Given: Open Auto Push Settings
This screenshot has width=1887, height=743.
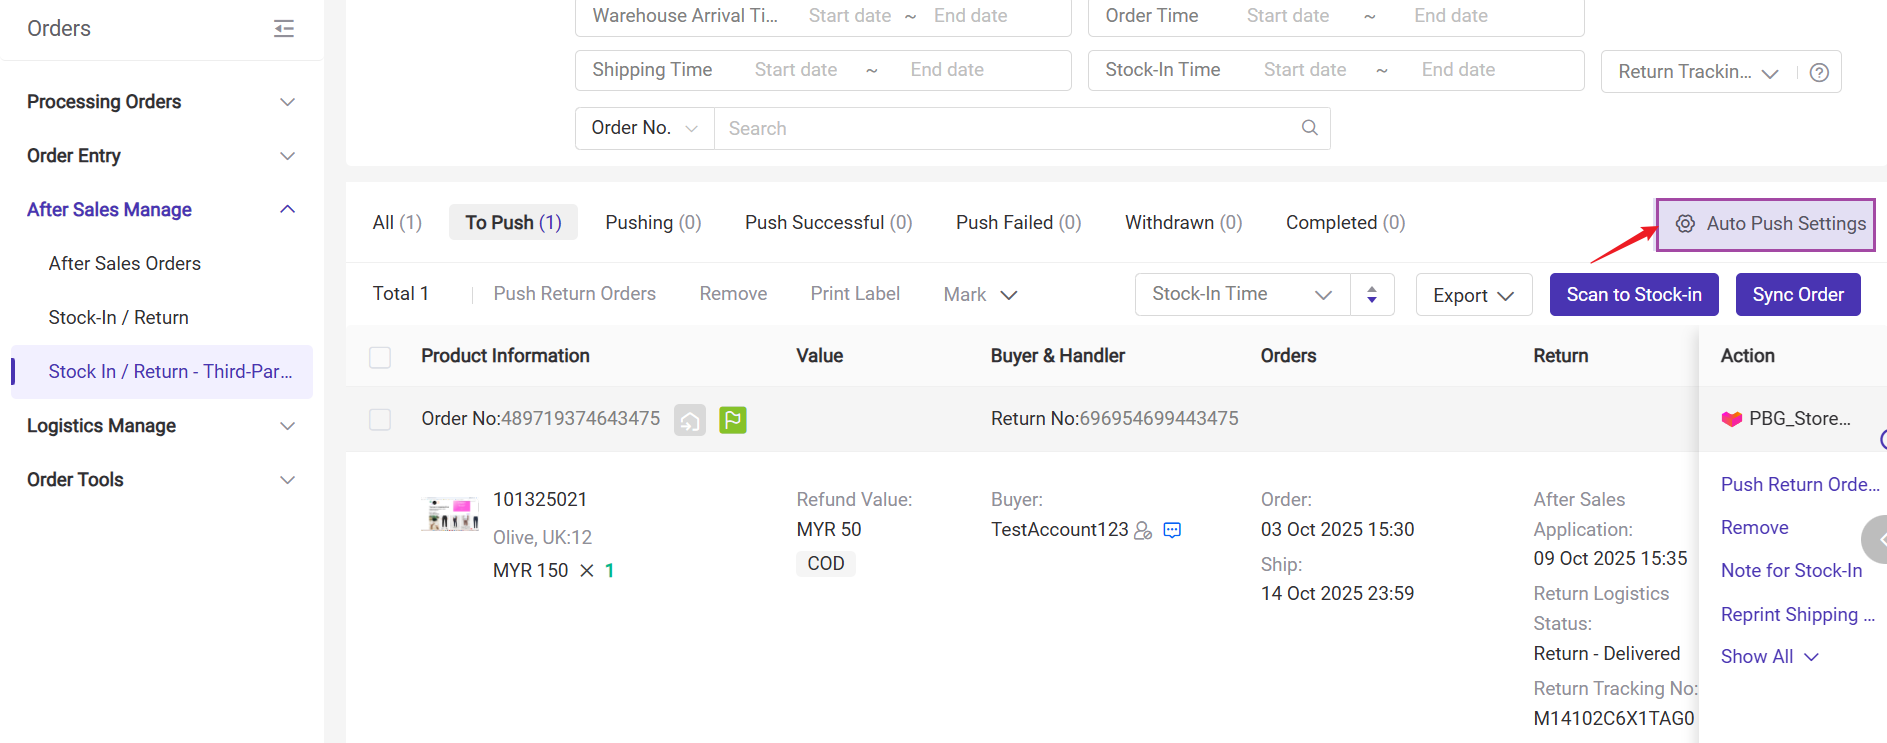Looking at the screenshot, I should [x=1766, y=224].
